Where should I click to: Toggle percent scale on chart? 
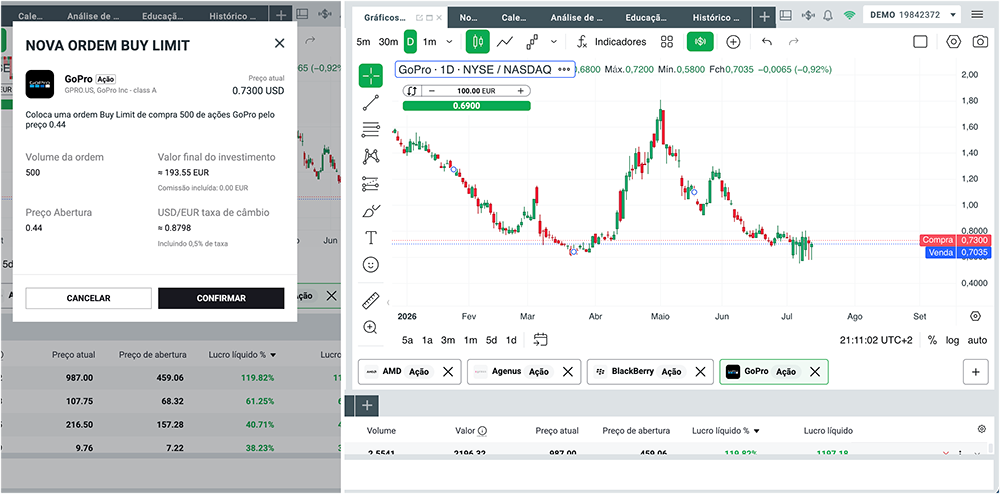pos(932,340)
